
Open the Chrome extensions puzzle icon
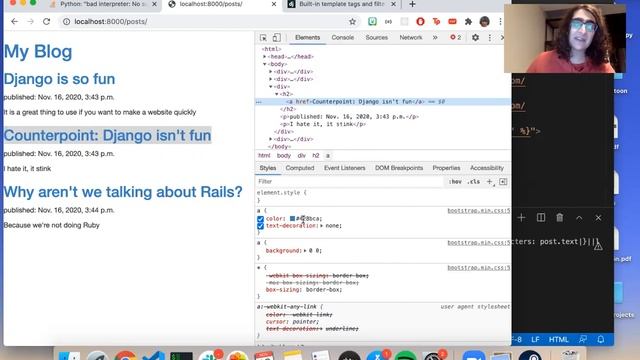click(468, 22)
